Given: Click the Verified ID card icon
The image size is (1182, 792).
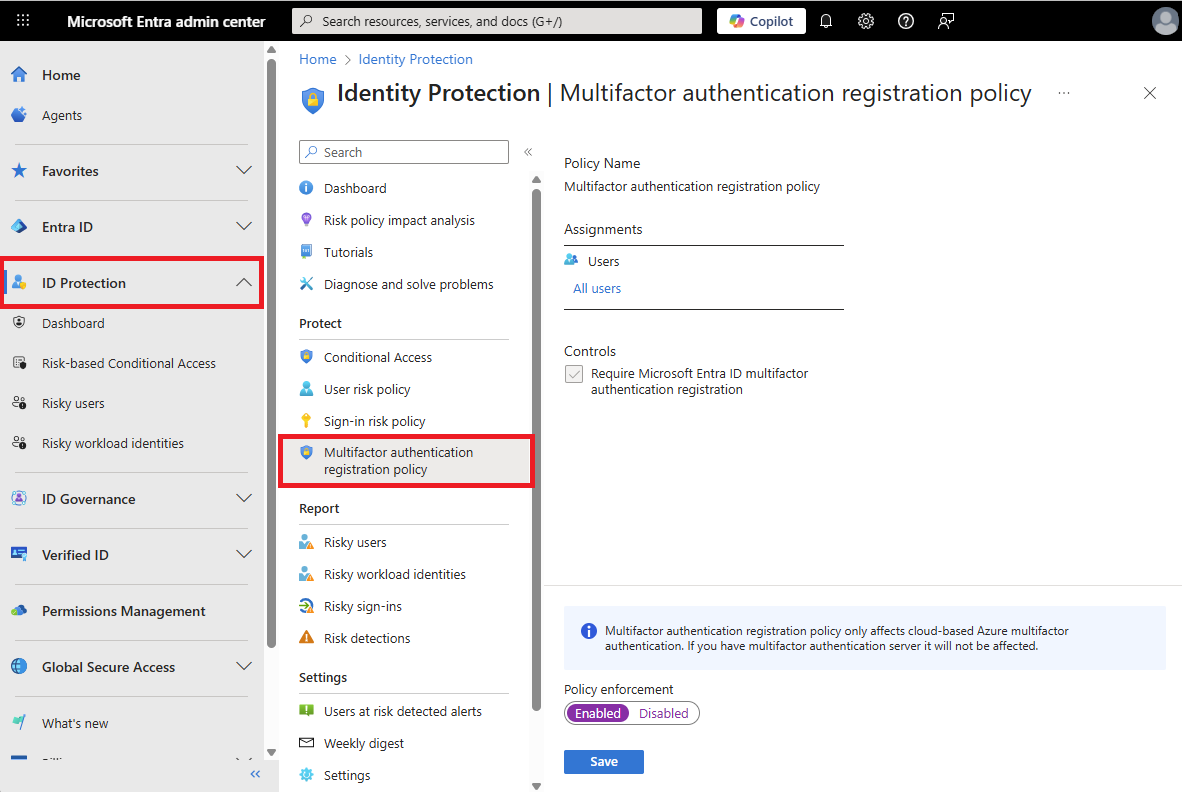Looking at the screenshot, I should (20, 554).
